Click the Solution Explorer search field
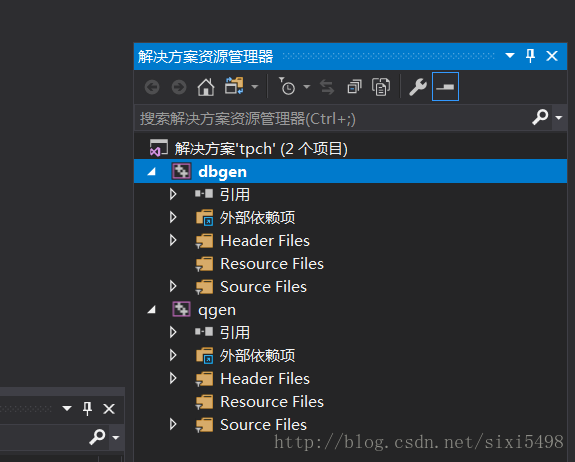Viewport: 575px width, 462px height. click(x=333, y=118)
